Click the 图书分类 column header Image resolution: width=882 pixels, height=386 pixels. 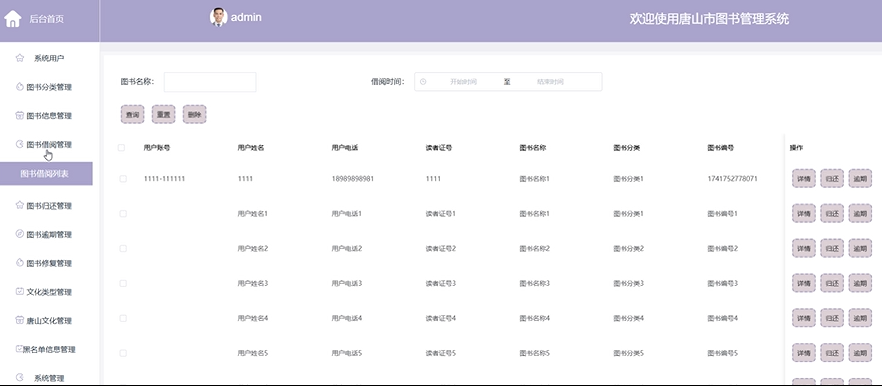(627, 148)
